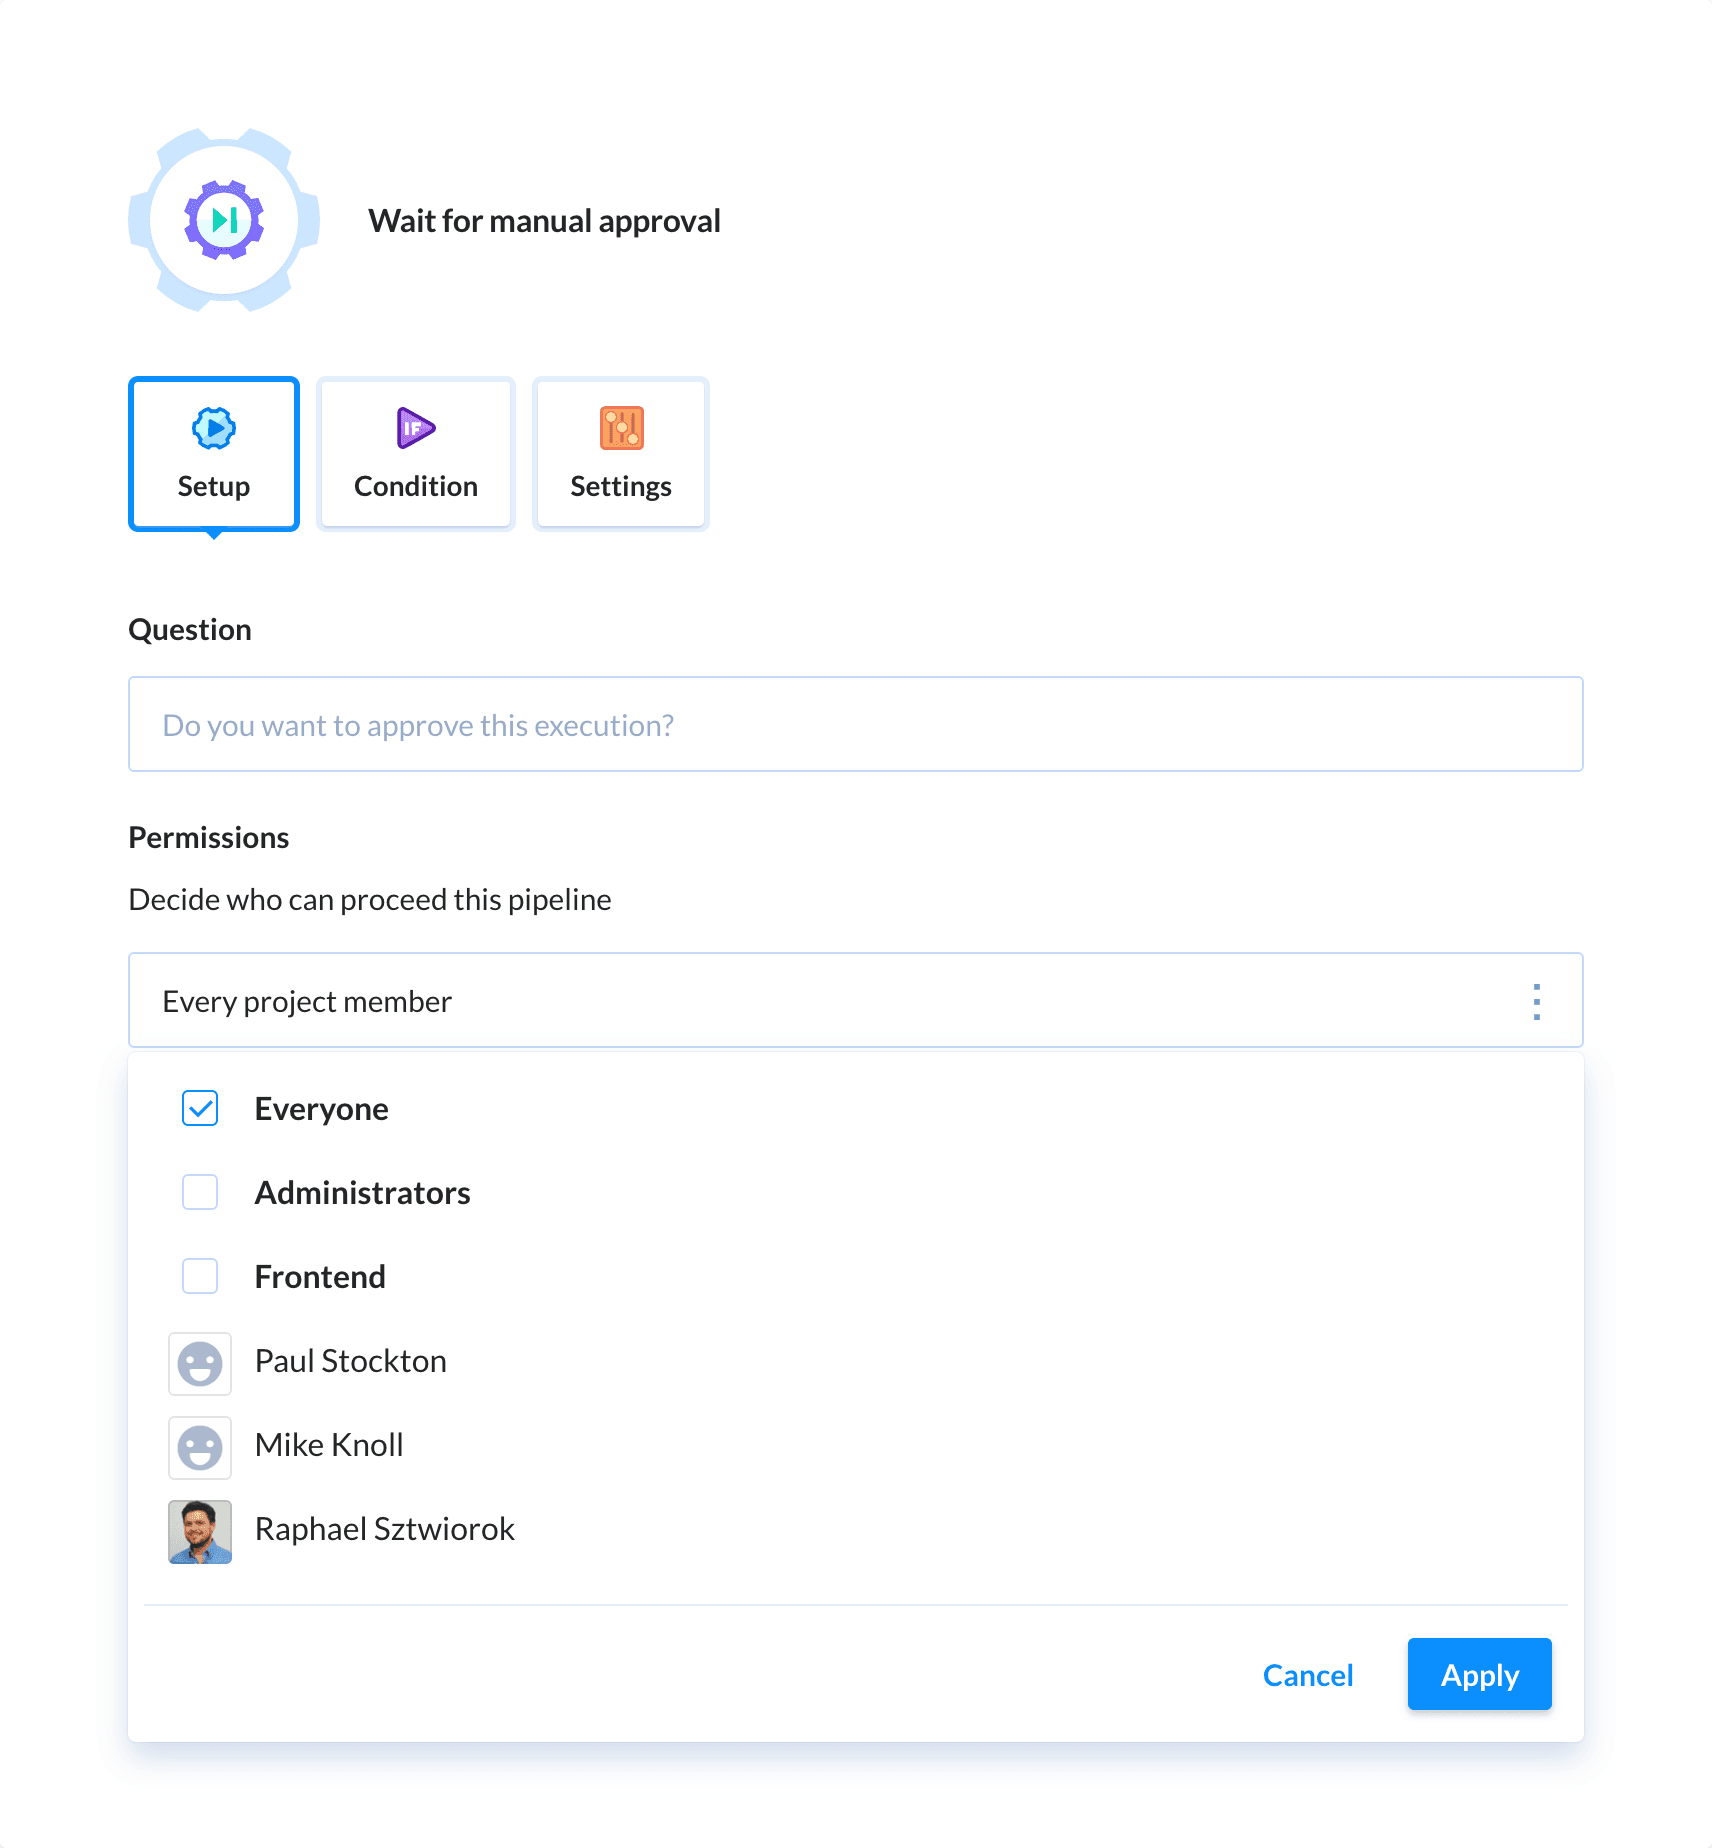This screenshot has width=1712, height=1848.
Task: Click the orange Settings sliders icon
Action: 620,427
